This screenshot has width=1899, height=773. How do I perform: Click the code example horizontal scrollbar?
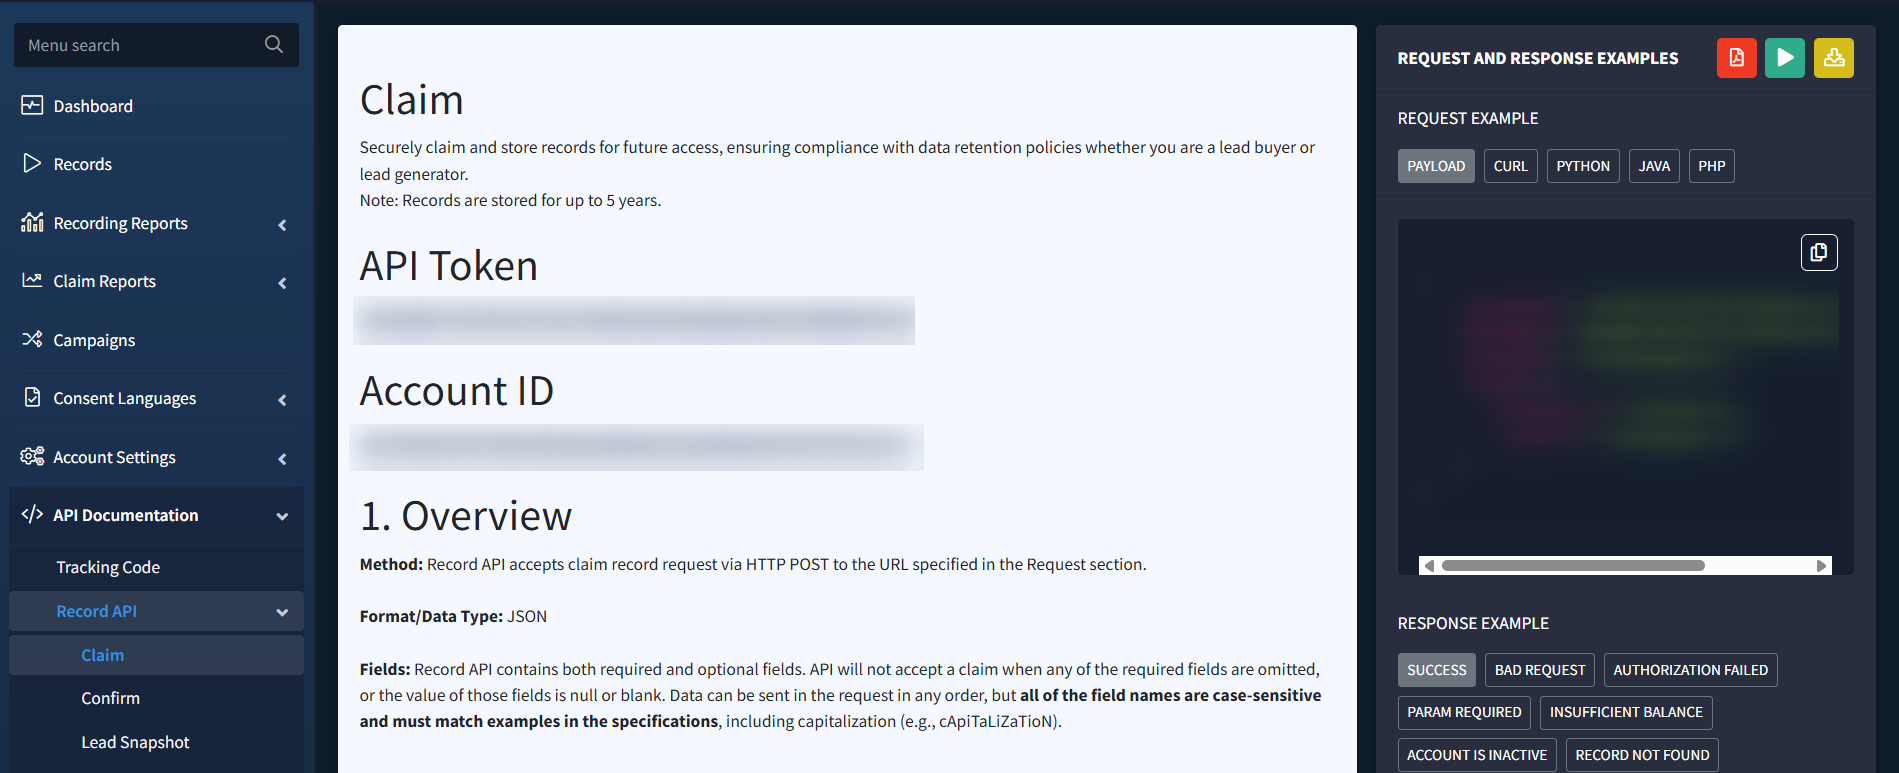[x=1573, y=566]
